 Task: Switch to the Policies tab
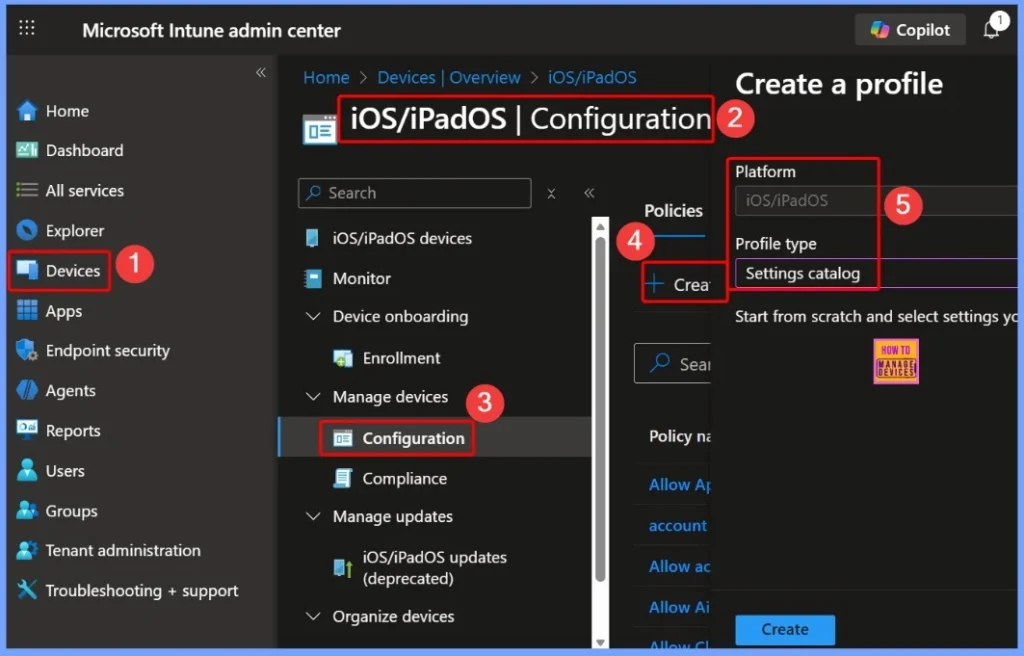672,211
